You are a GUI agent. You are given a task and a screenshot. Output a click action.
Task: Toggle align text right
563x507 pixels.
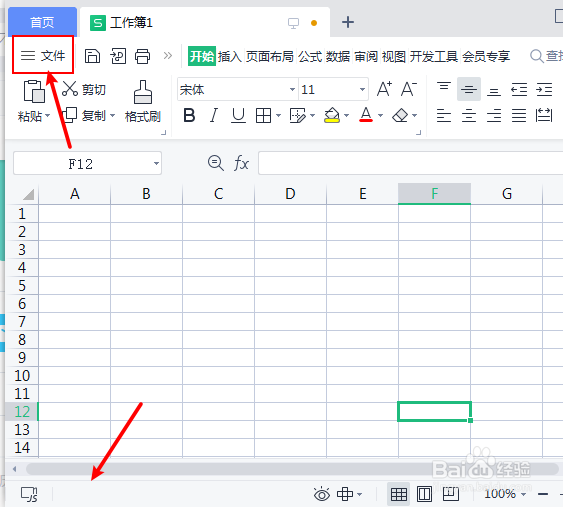(494, 116)
